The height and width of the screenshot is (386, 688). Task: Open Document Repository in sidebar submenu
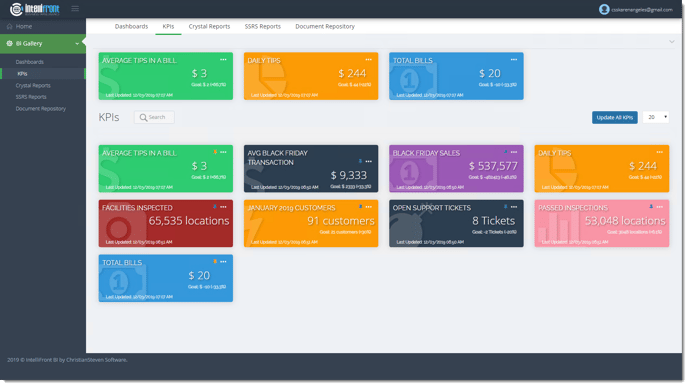coord(40,109)
